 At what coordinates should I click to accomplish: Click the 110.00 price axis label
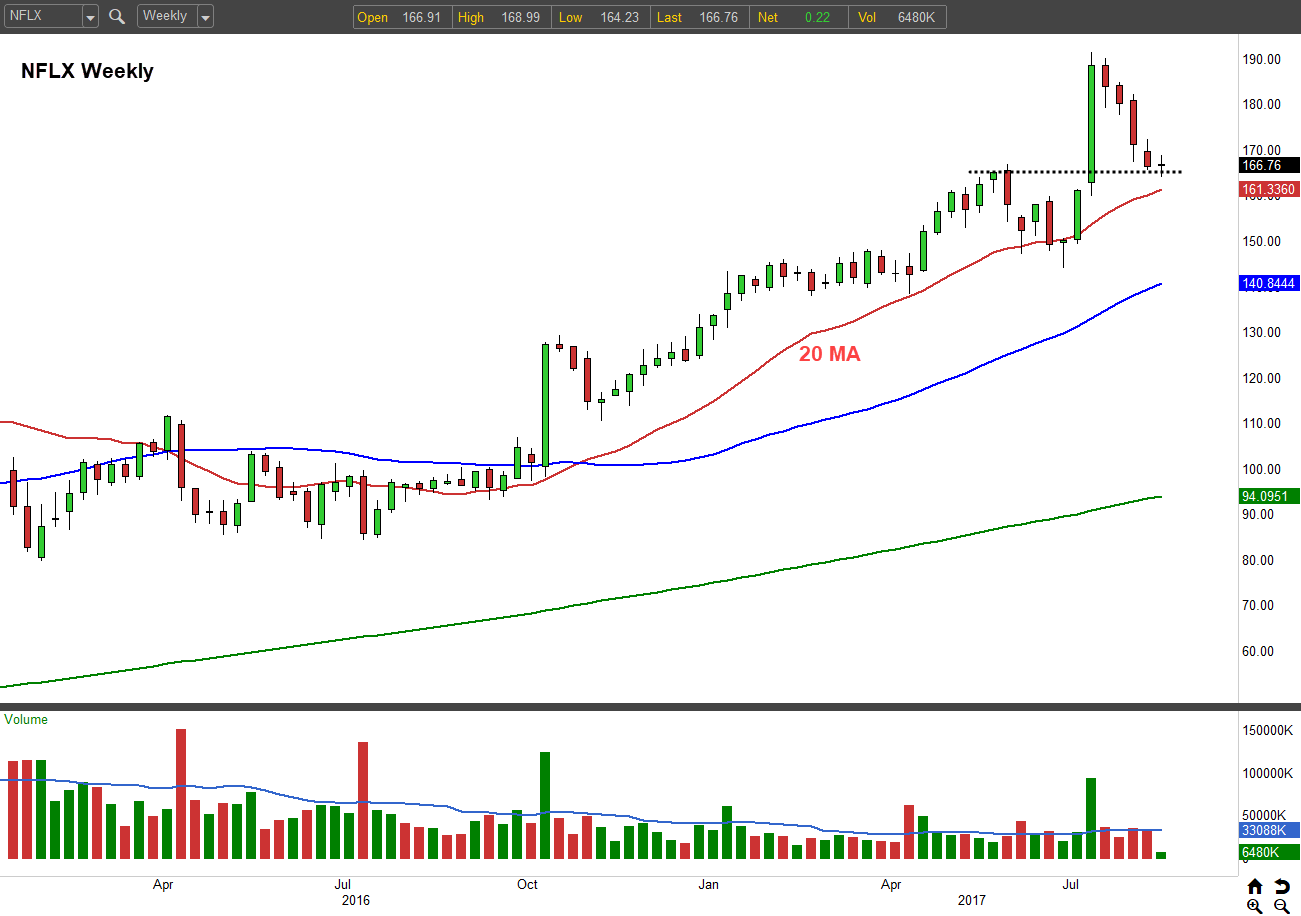[1262, 423]
